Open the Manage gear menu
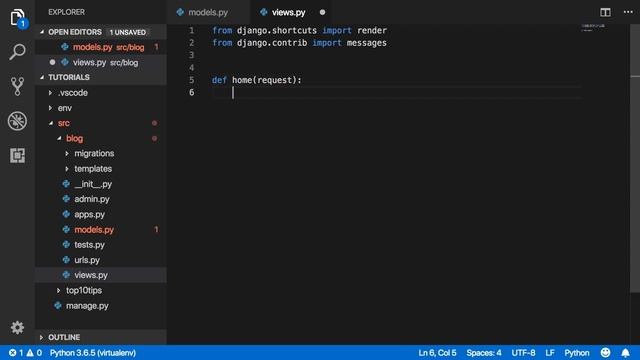This screenshot has width=640, height=360. click(x=17, y=327)
